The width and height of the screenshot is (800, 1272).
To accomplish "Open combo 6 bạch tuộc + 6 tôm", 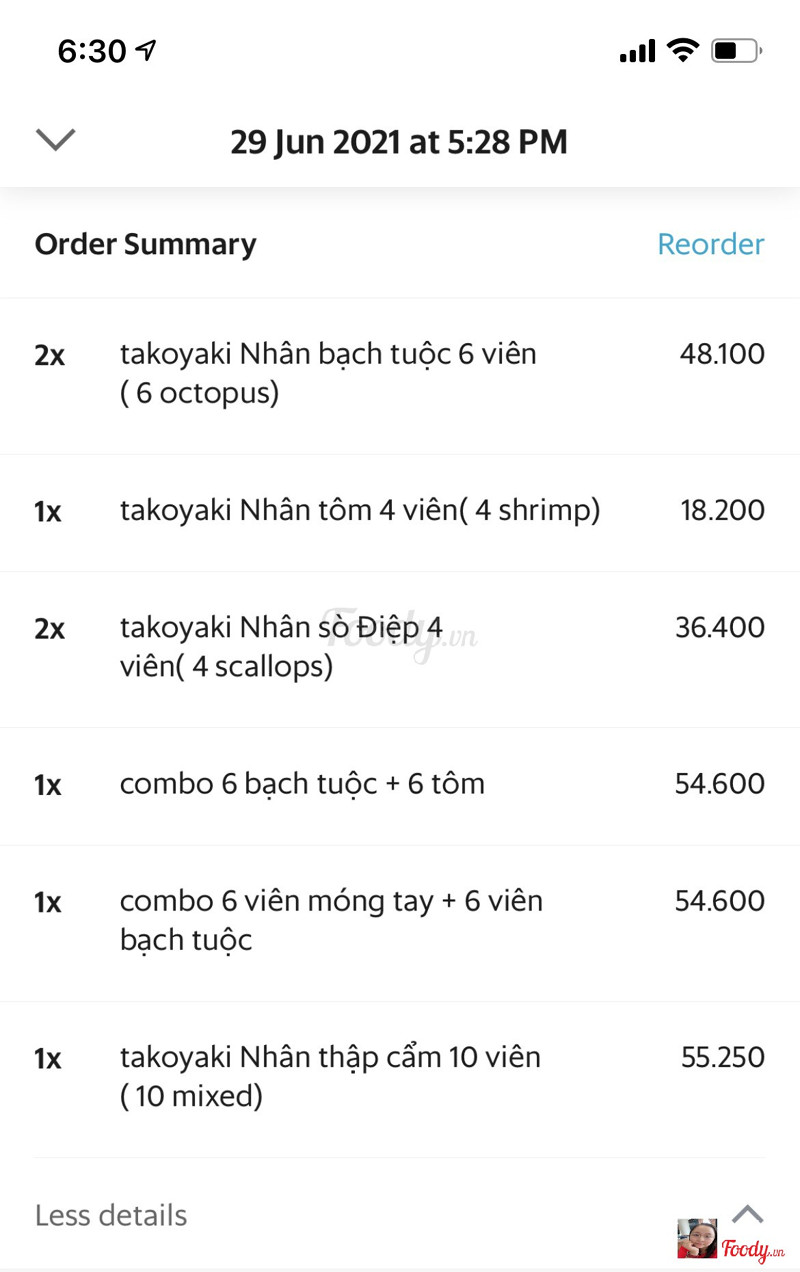I will tap(400, 785).
